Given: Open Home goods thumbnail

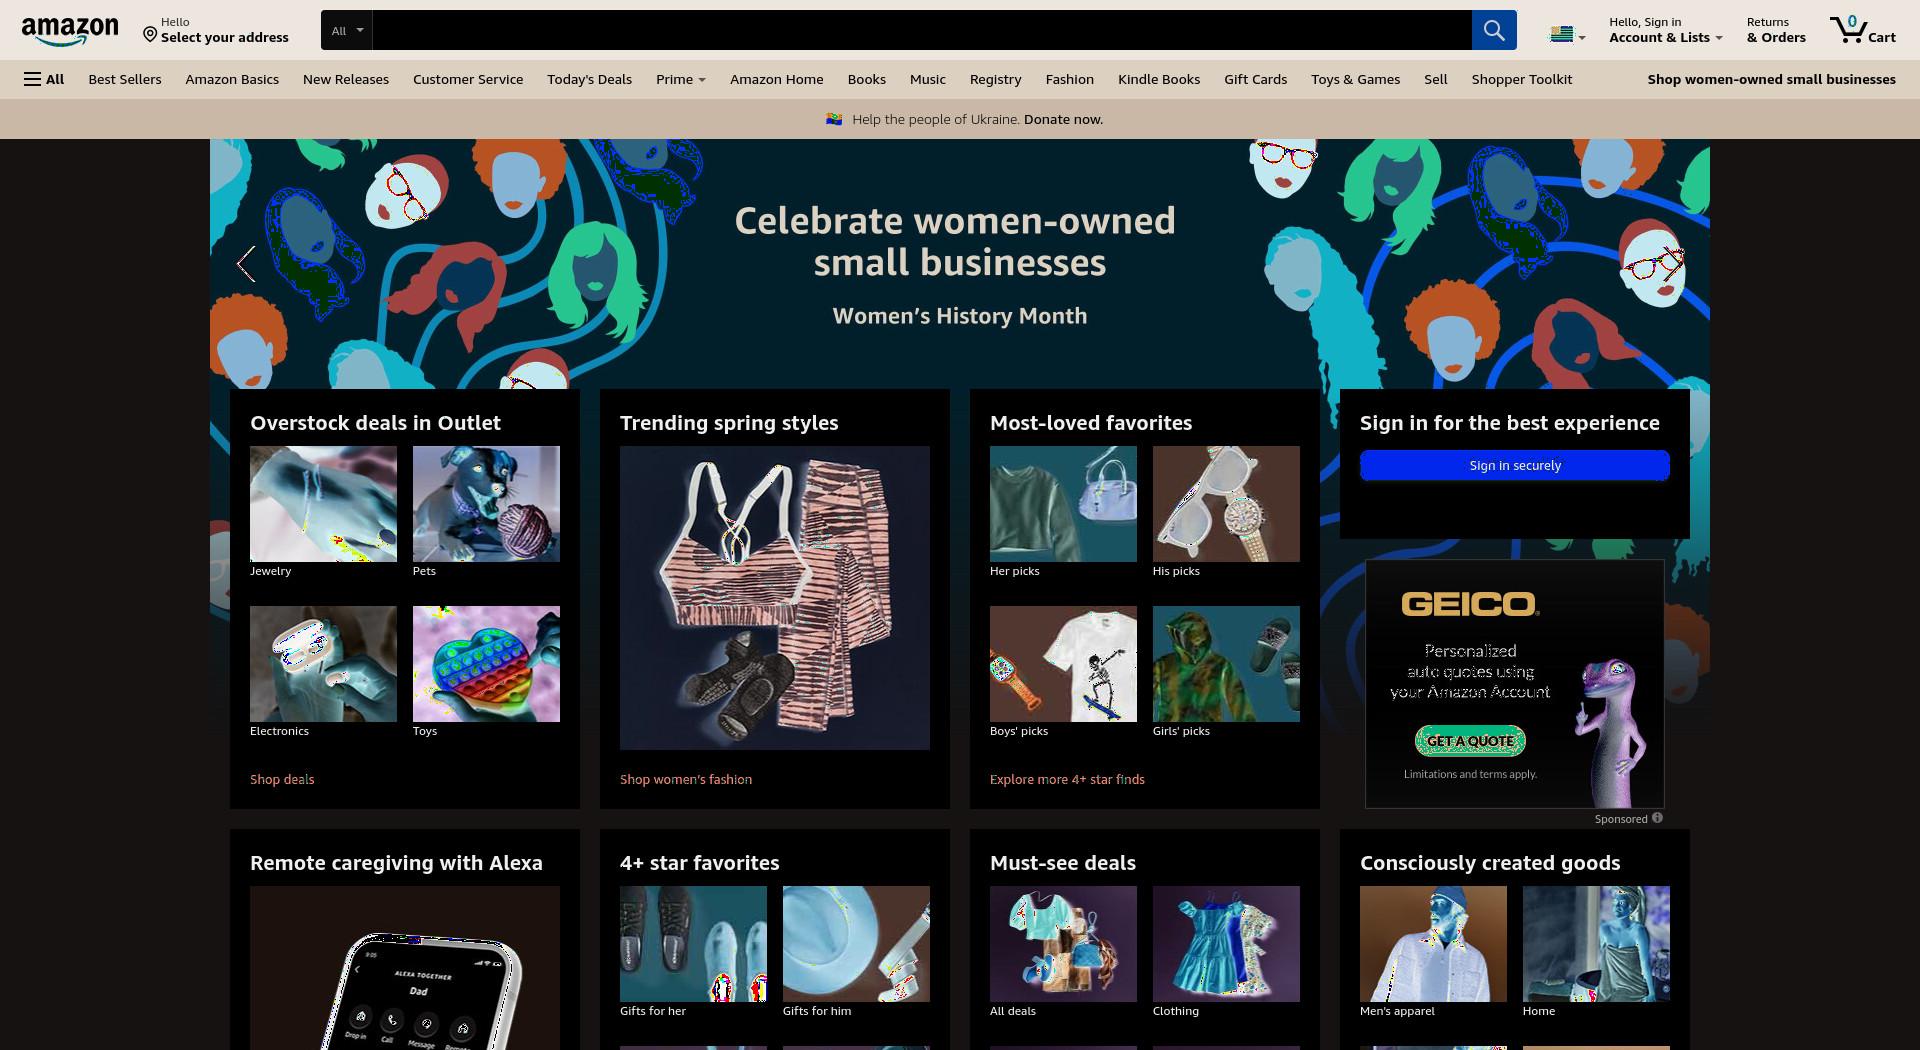Looking at the screenshot, I should (x=1596, y=944).
